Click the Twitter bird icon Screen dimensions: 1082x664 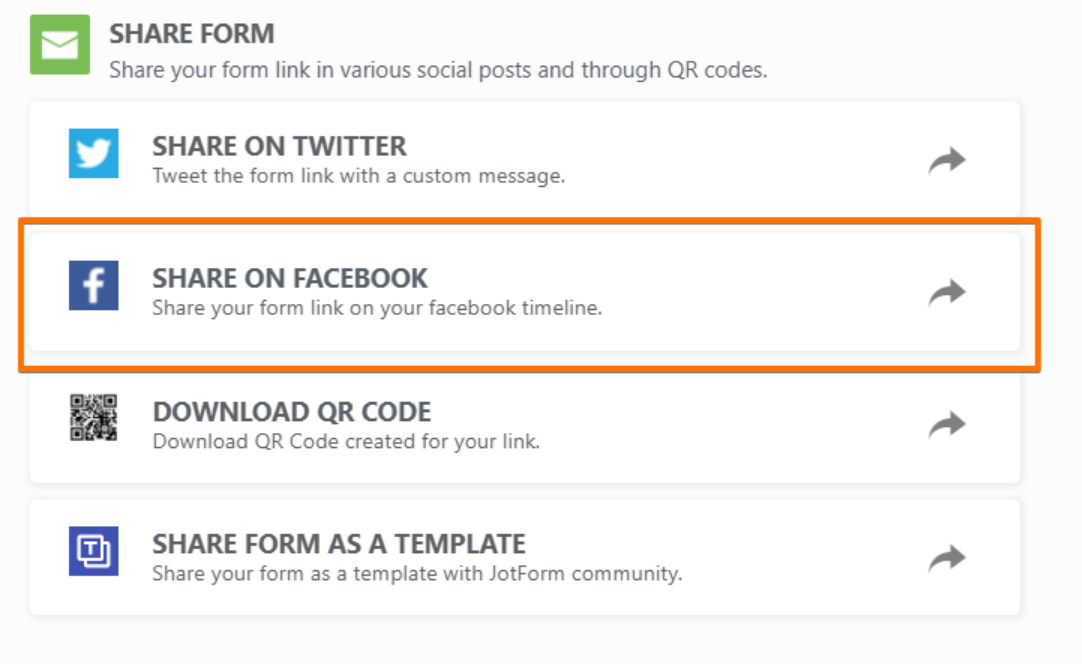click(x=94, y=153)
